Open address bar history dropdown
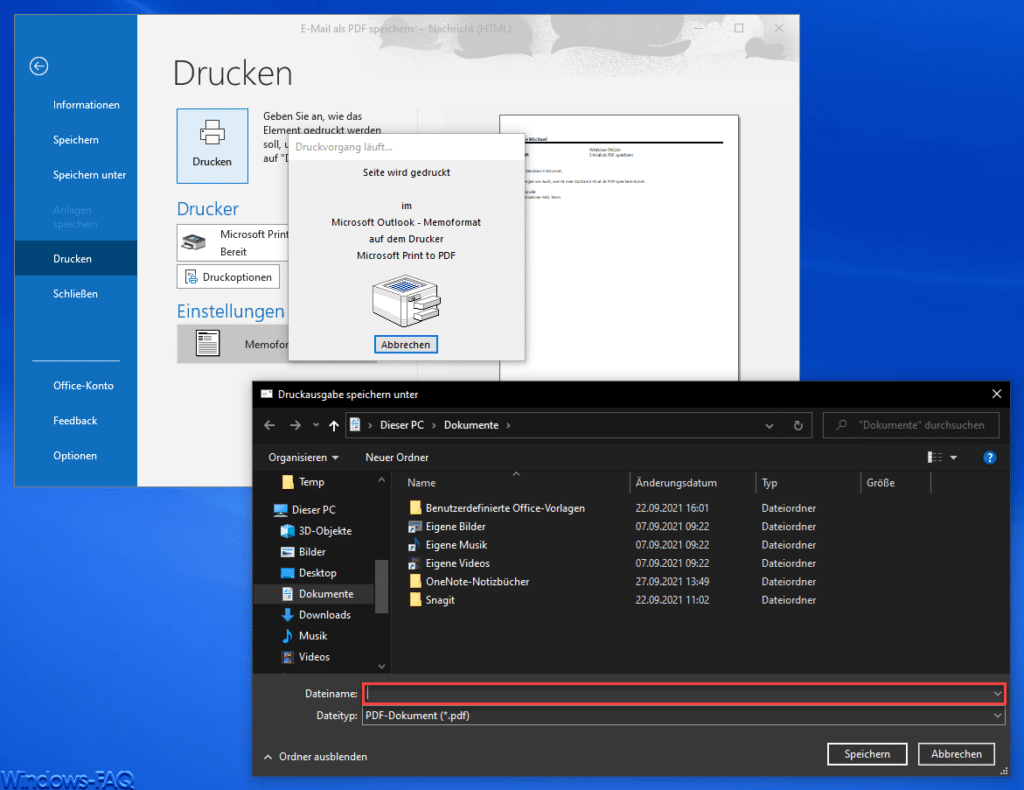 click(769, 426)
